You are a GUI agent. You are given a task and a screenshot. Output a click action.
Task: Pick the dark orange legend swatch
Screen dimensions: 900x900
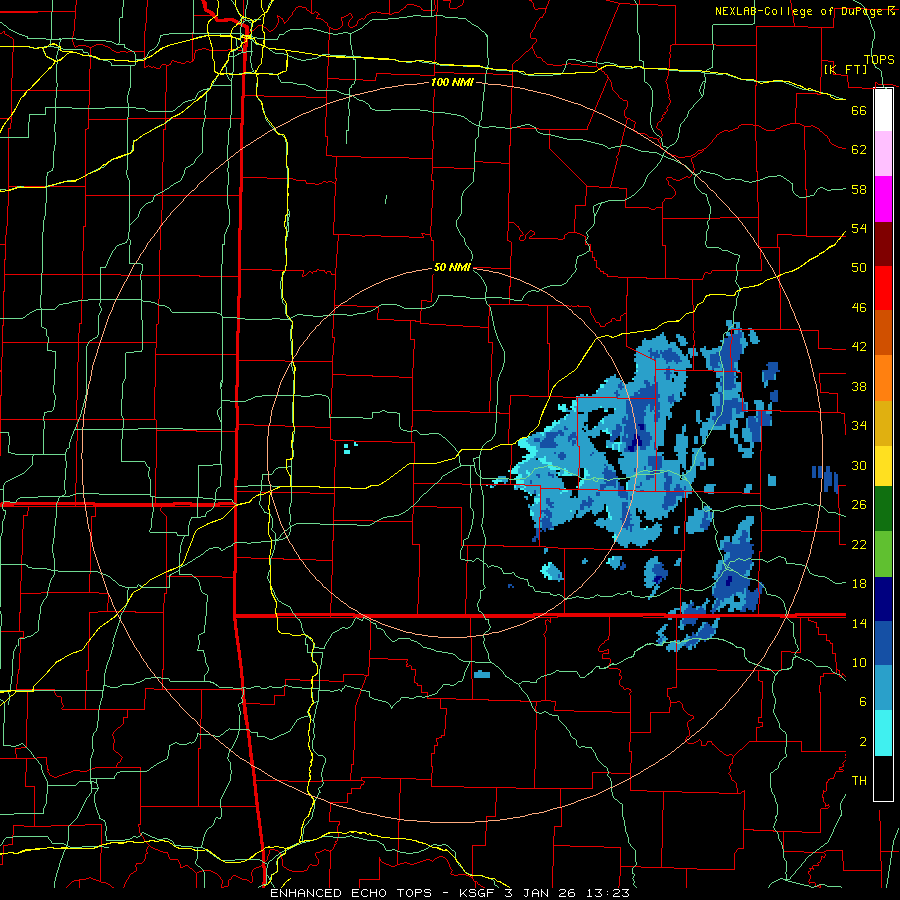[x=883, y=333]
